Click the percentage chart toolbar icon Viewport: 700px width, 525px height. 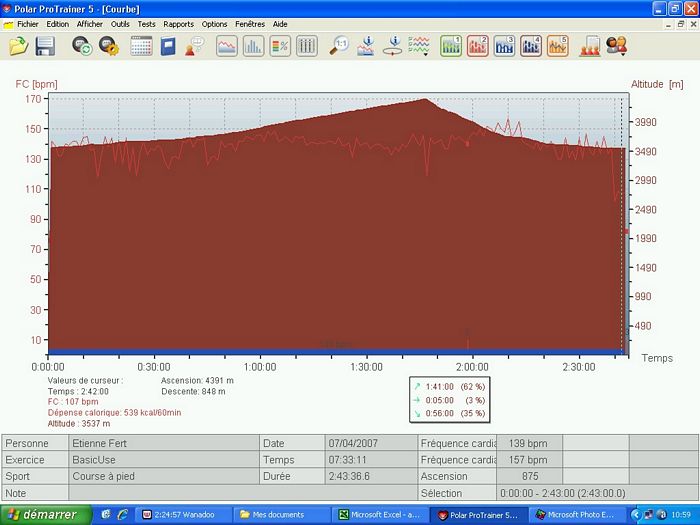point(280,46)
